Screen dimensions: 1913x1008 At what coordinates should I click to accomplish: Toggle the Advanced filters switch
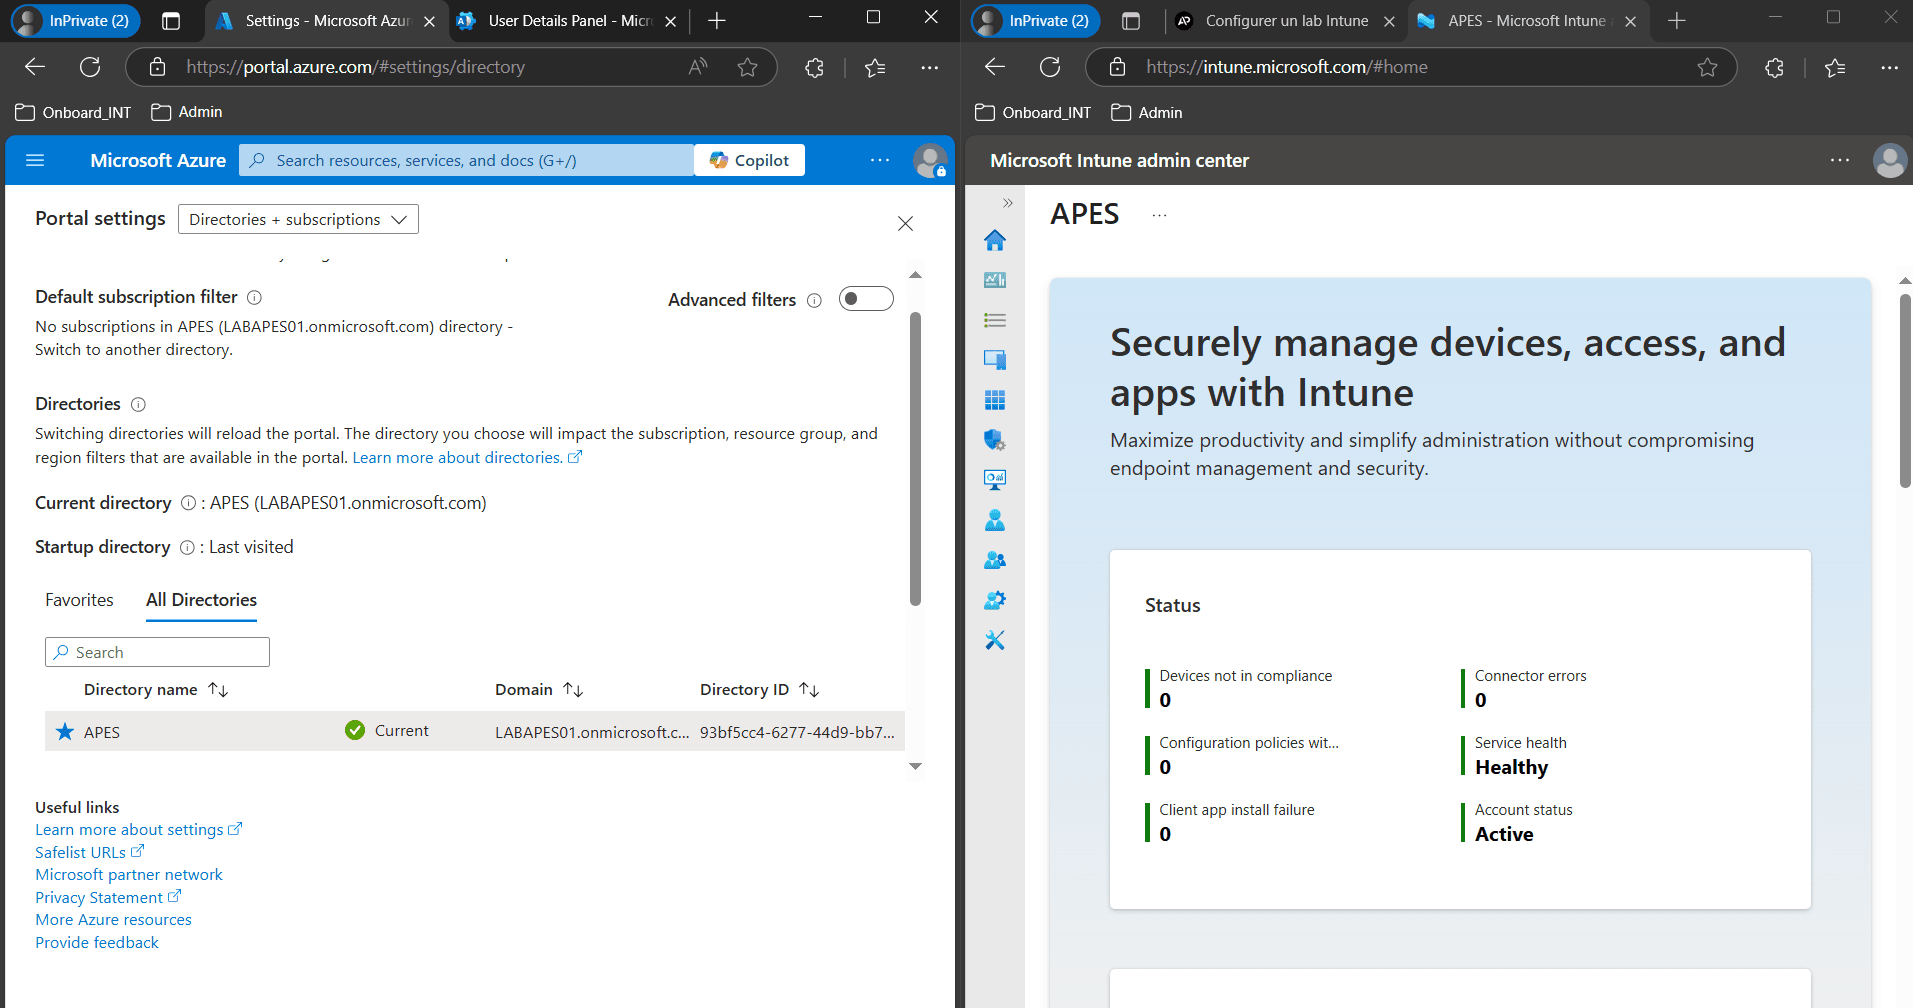point(866,299)
